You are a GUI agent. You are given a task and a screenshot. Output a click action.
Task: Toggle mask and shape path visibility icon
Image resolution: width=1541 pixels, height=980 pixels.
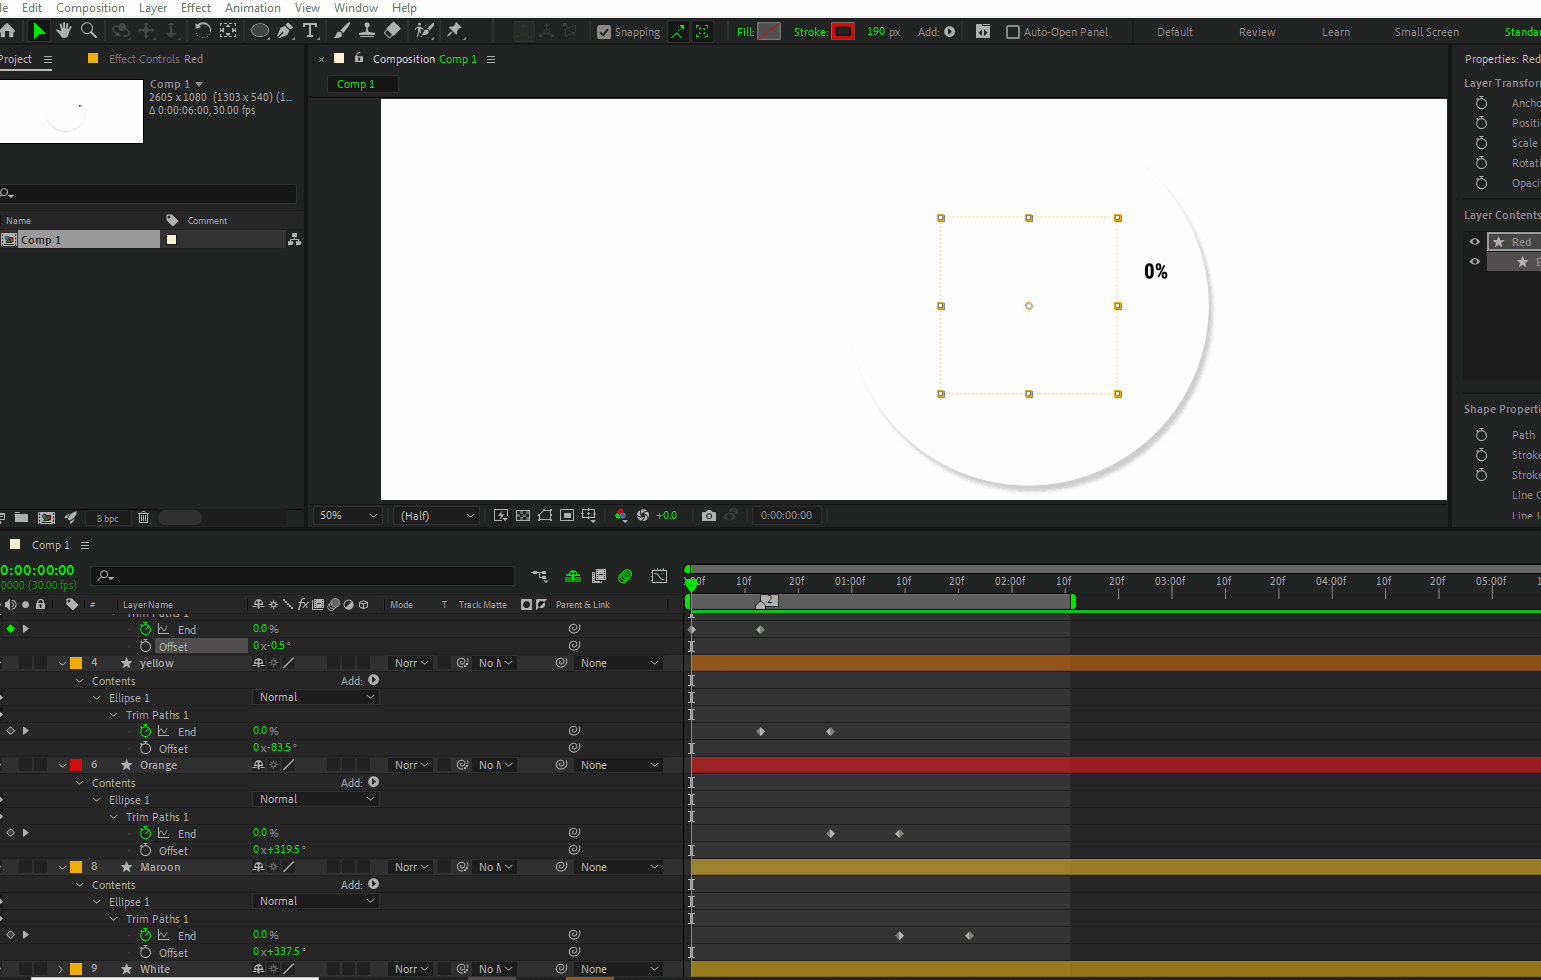coord(545,515)
